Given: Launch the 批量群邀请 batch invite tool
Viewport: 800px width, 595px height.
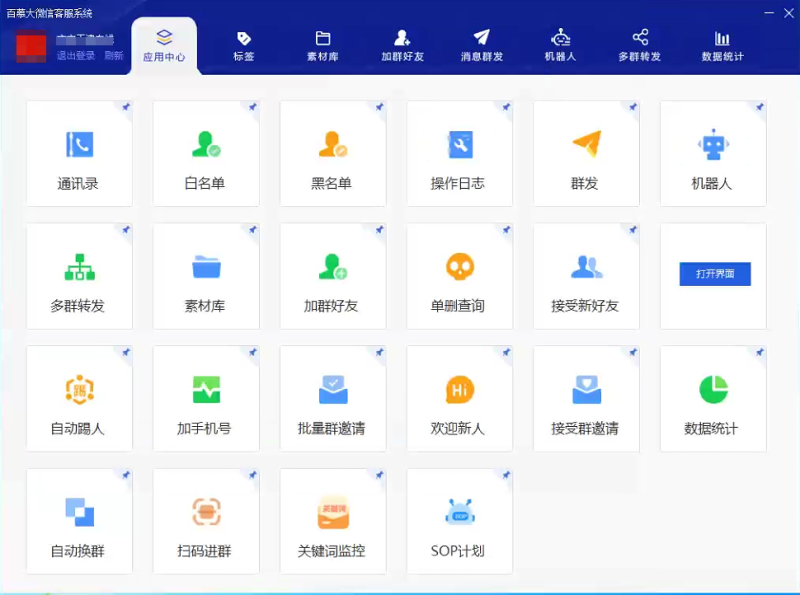Looking at the screenshot, I should coord(333,398).
